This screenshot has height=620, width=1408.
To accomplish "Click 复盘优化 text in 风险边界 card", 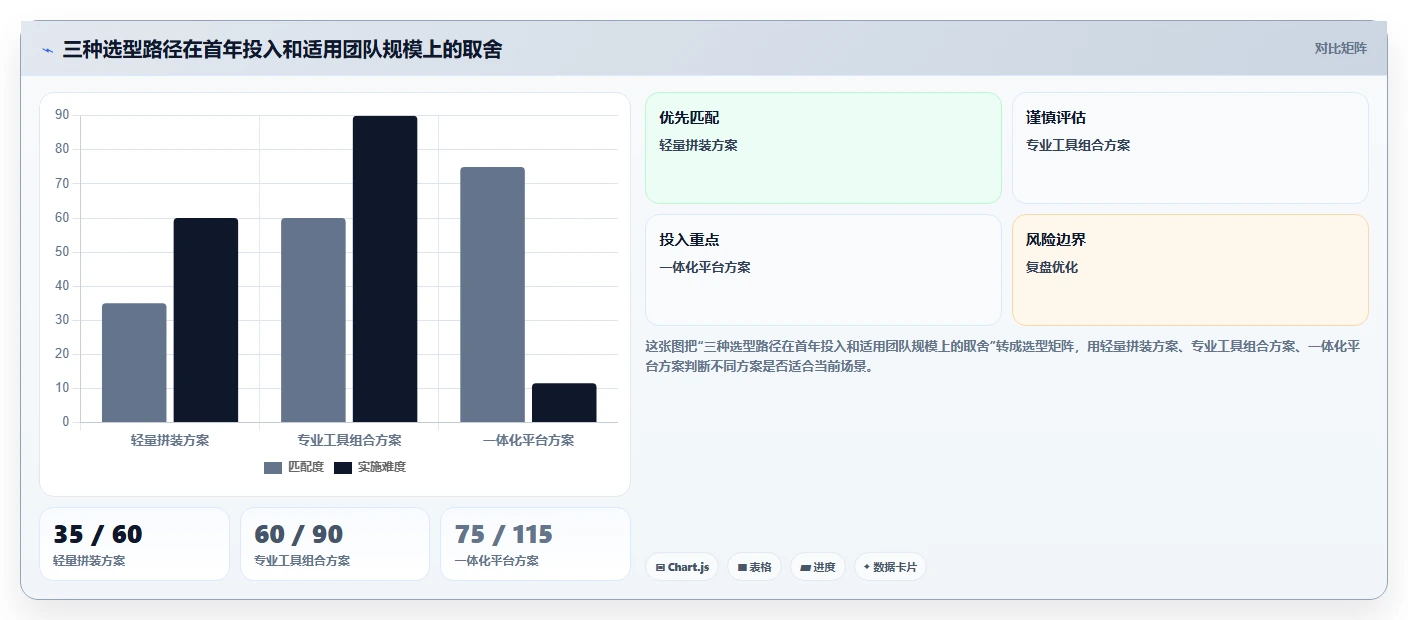I will pyautogui.click(x=1052, y=267).
